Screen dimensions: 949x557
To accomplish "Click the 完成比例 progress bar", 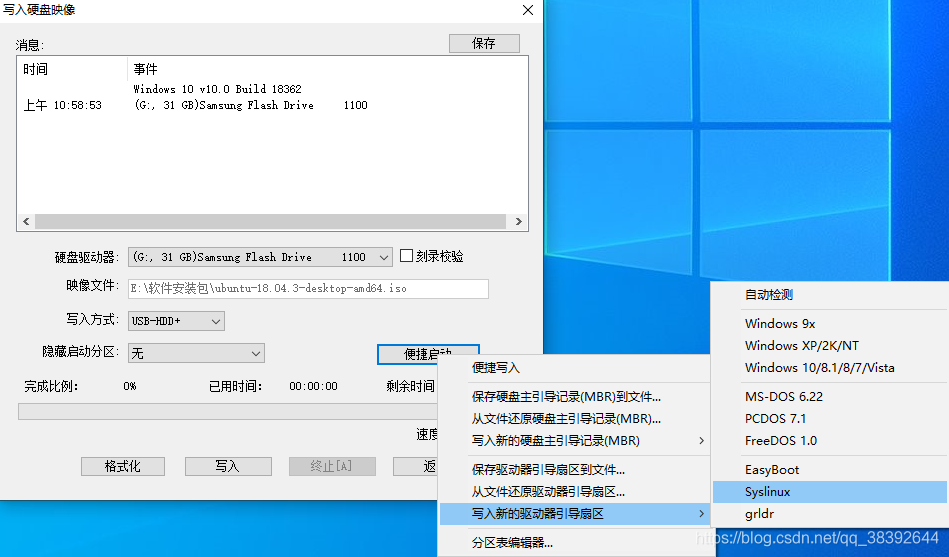I will pyautogui.click(x=228, y=412).
